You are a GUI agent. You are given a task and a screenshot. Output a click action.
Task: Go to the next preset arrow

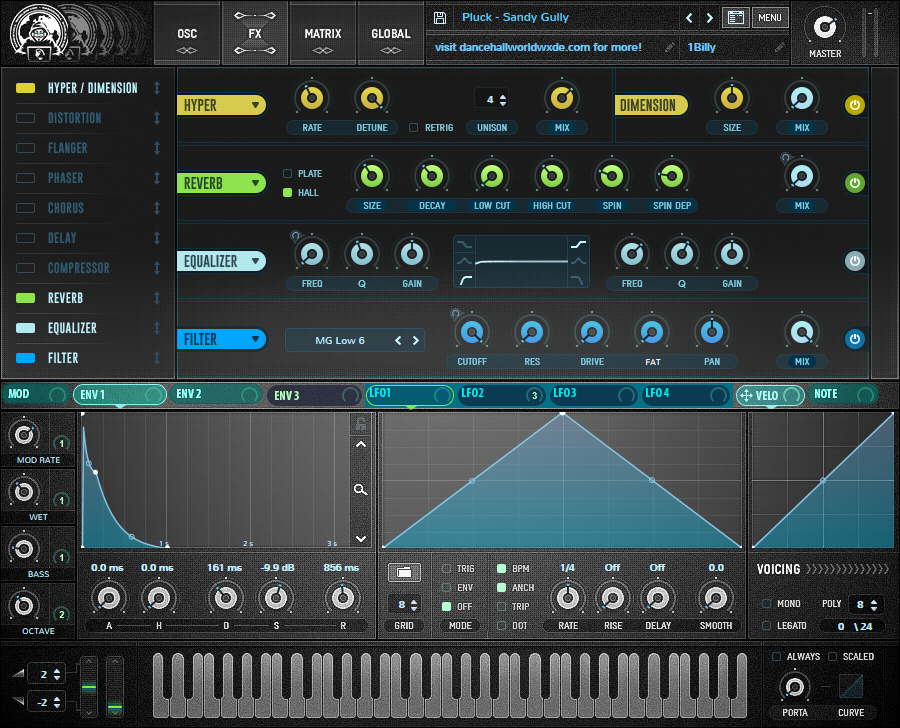pos(710,18)
